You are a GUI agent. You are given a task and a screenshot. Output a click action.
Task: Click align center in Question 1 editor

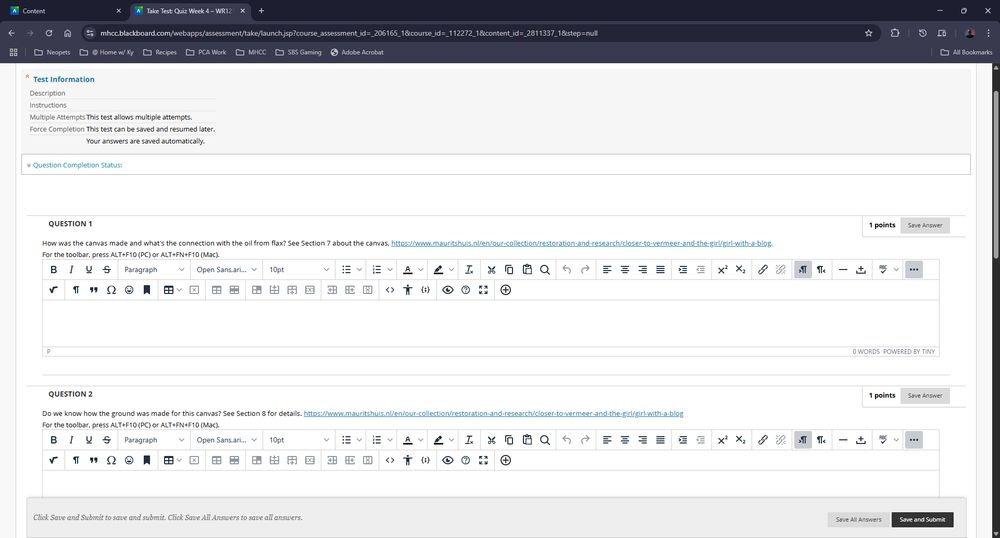coord(625,270)
